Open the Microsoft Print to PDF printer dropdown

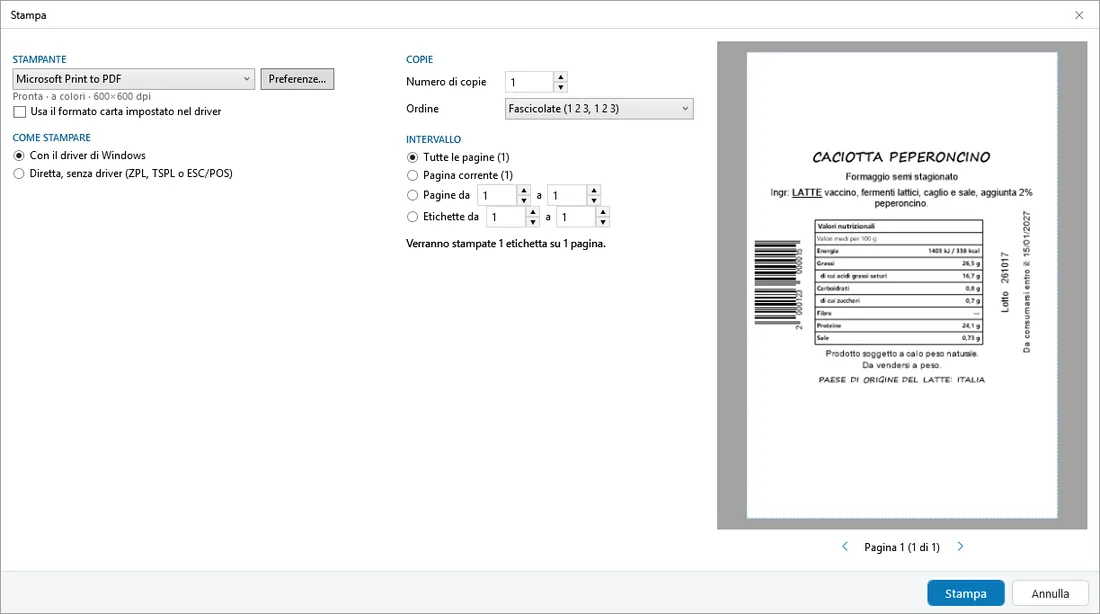click(133, 79)
